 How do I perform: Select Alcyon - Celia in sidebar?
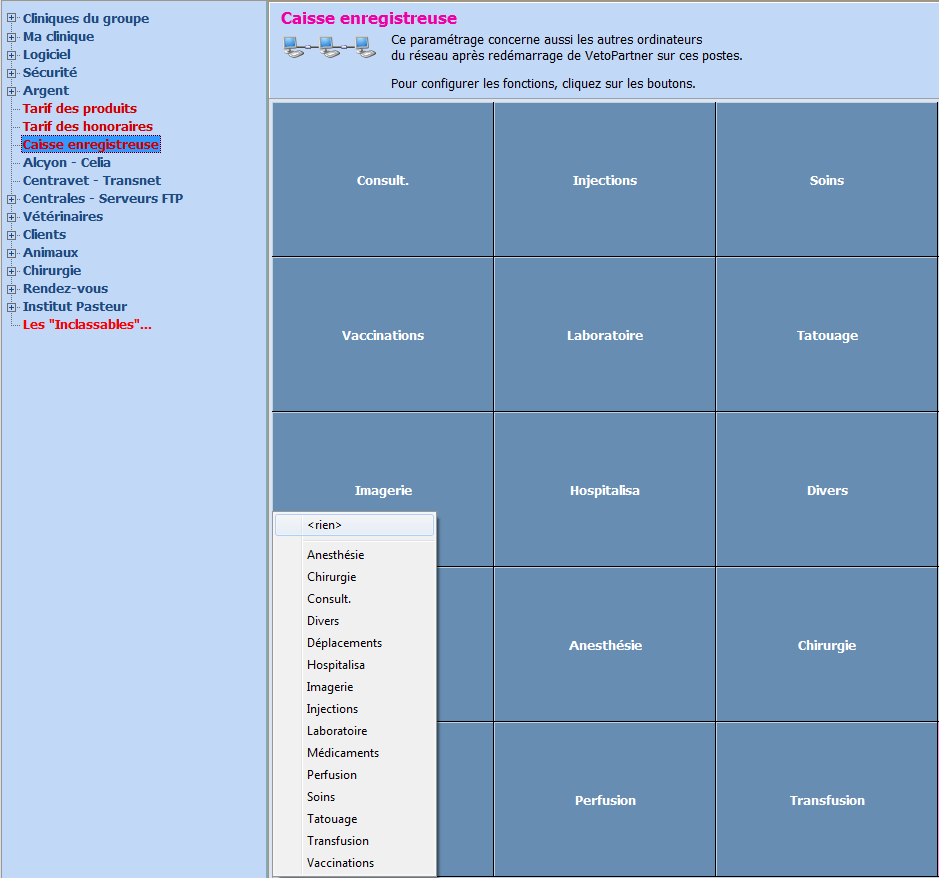66,163
